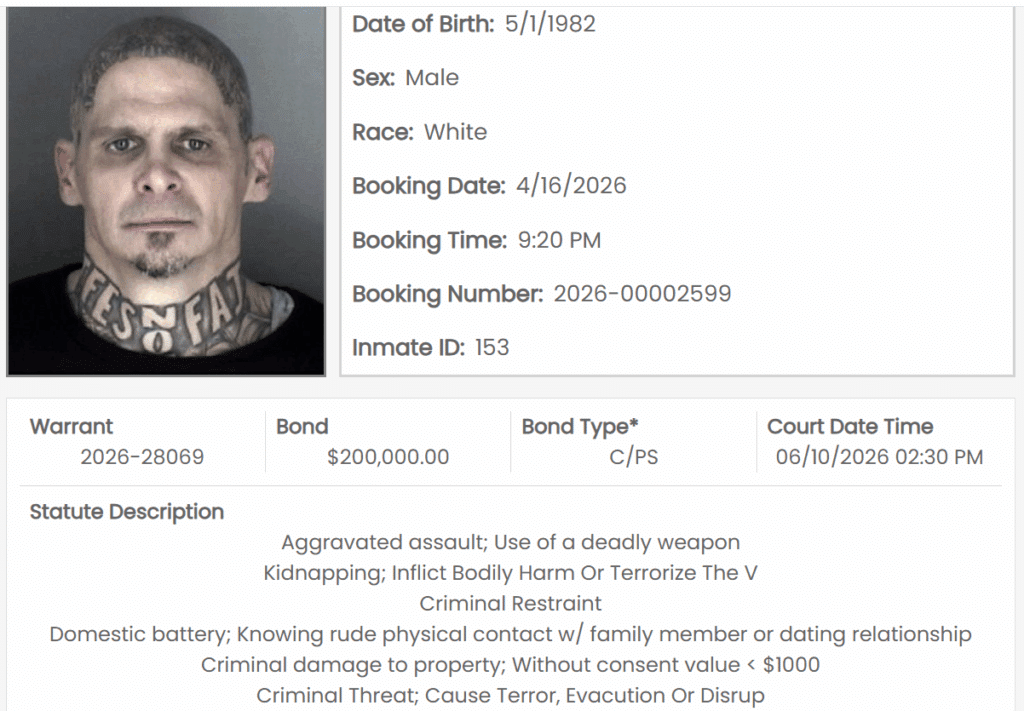
Task: Select booking number 2026-00002599
Action: tap(642, 294)
